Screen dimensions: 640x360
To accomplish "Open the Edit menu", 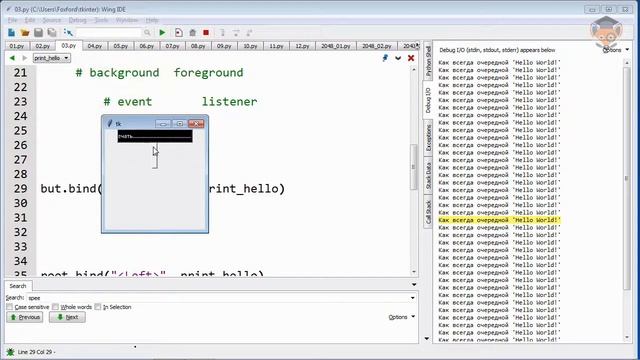I will [x=30, y=20].
